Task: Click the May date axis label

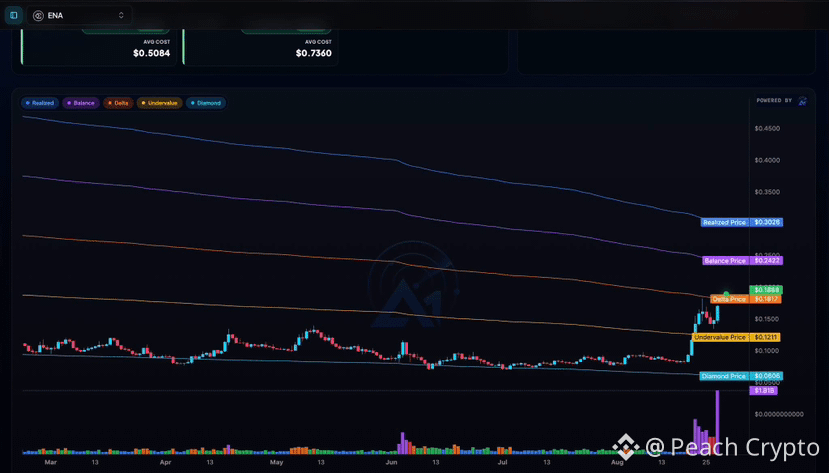Action: (x=277, y=462)
